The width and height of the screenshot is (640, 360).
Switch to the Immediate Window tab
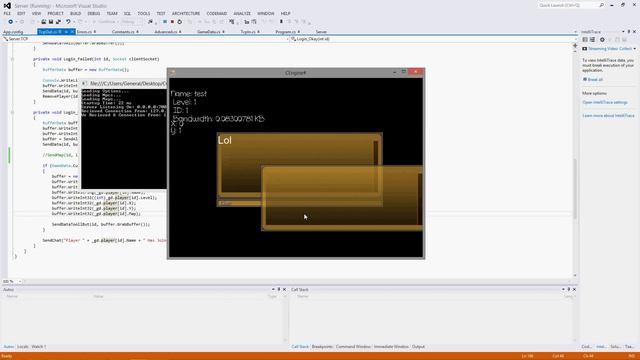[391, 347]
